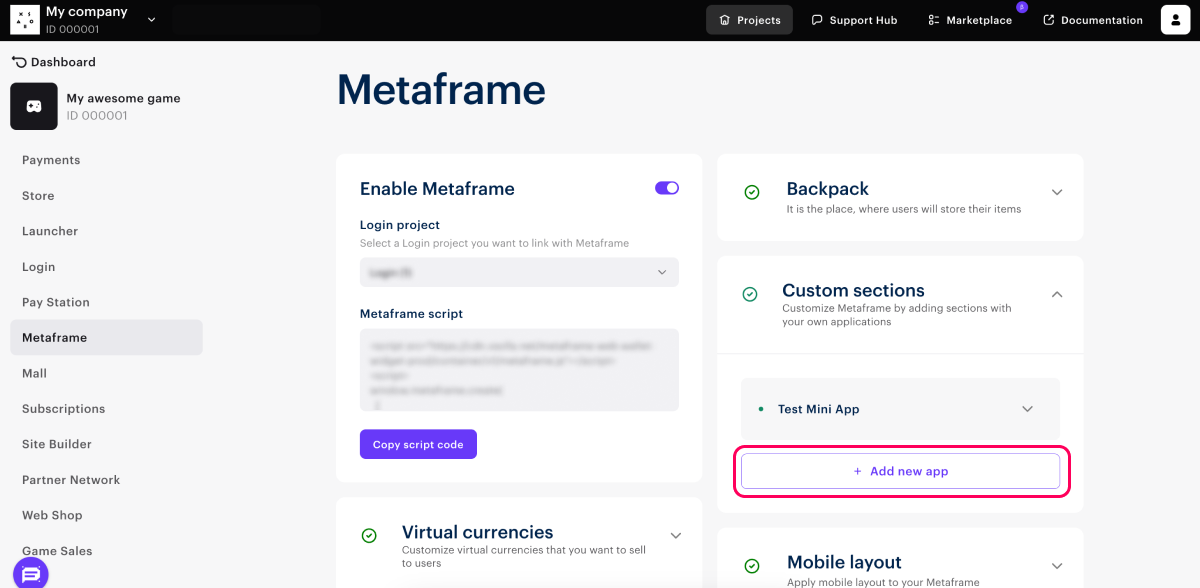
Task: Click the Metaframe script text area
Action: tap(519, 370)
